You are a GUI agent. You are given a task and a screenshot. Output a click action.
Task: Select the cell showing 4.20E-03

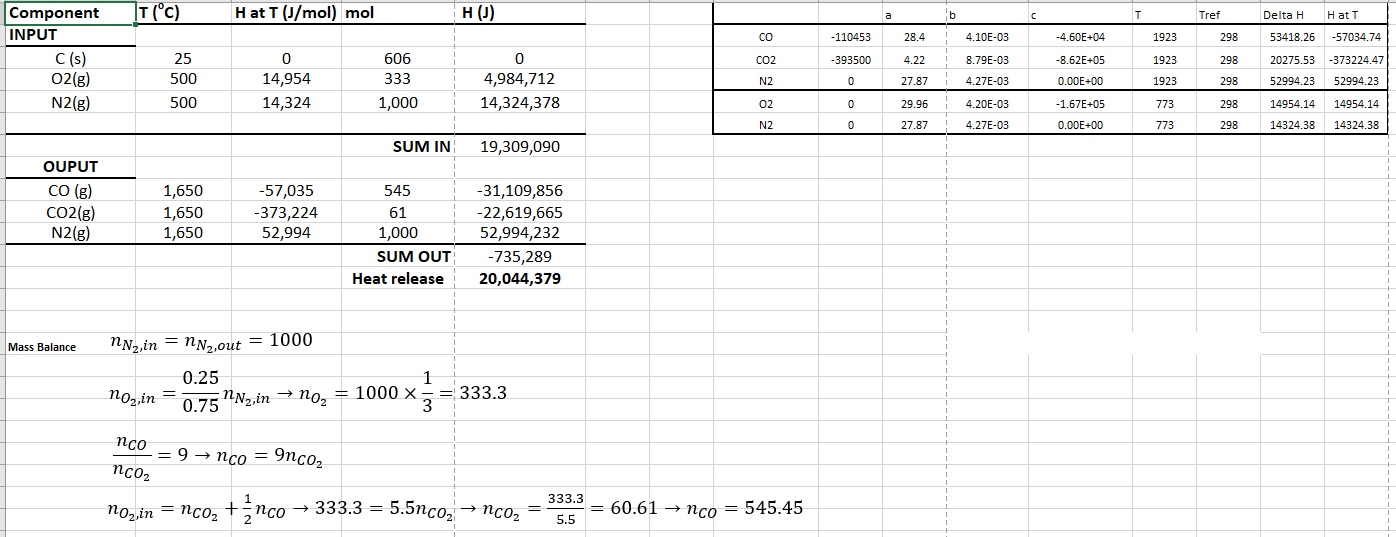987,104
